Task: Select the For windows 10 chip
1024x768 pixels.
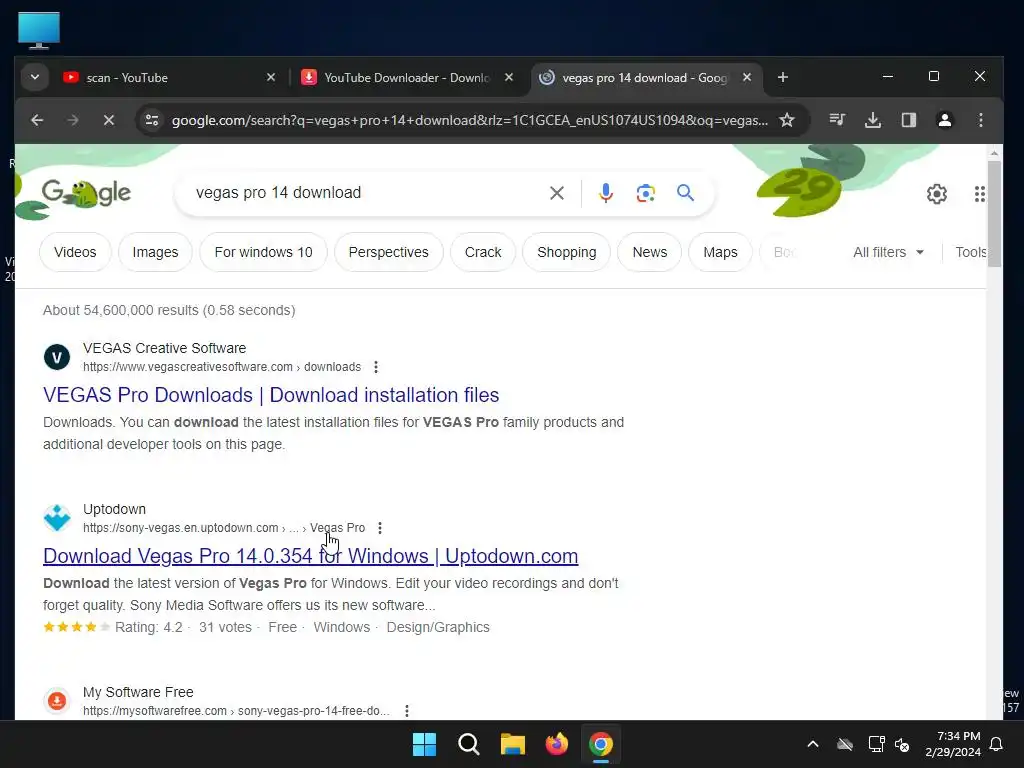Action: click(x=263, y=252)
